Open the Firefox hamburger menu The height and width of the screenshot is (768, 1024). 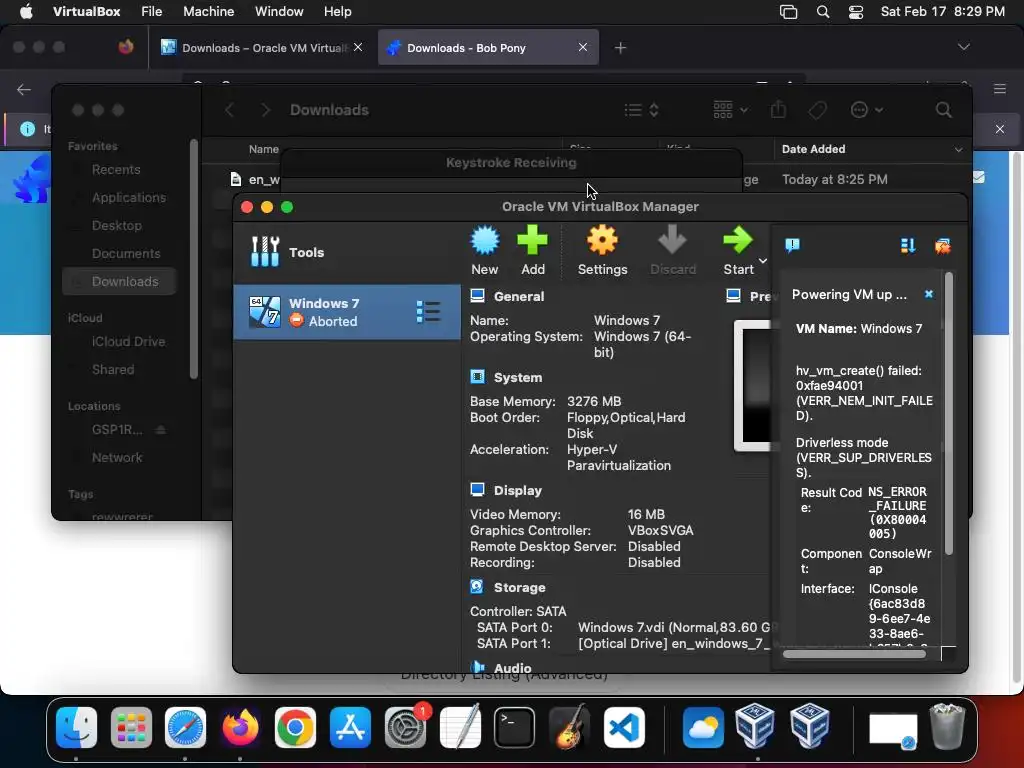coord(1000,89)
